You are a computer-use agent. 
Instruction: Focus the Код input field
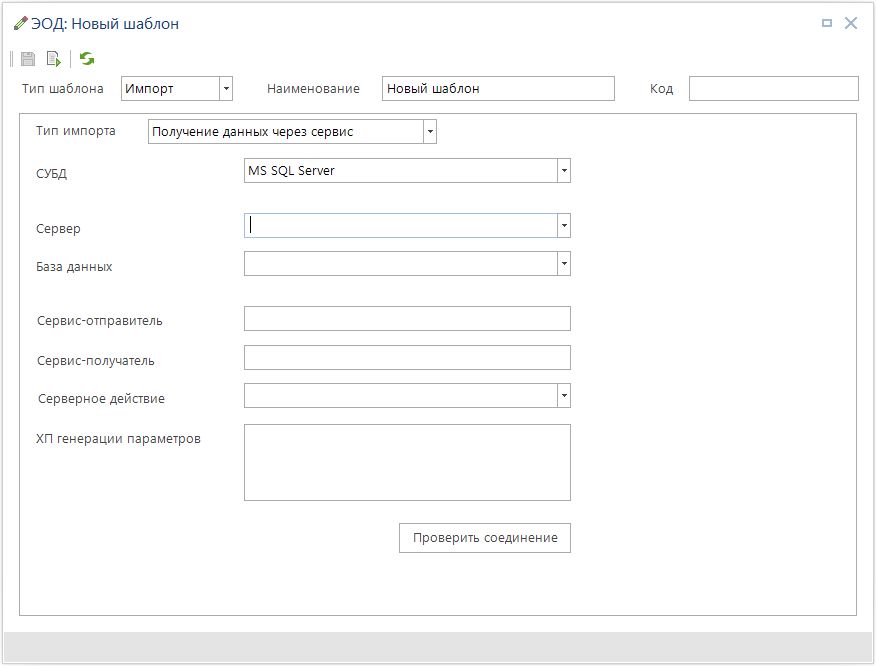click(x=773, y=89)
